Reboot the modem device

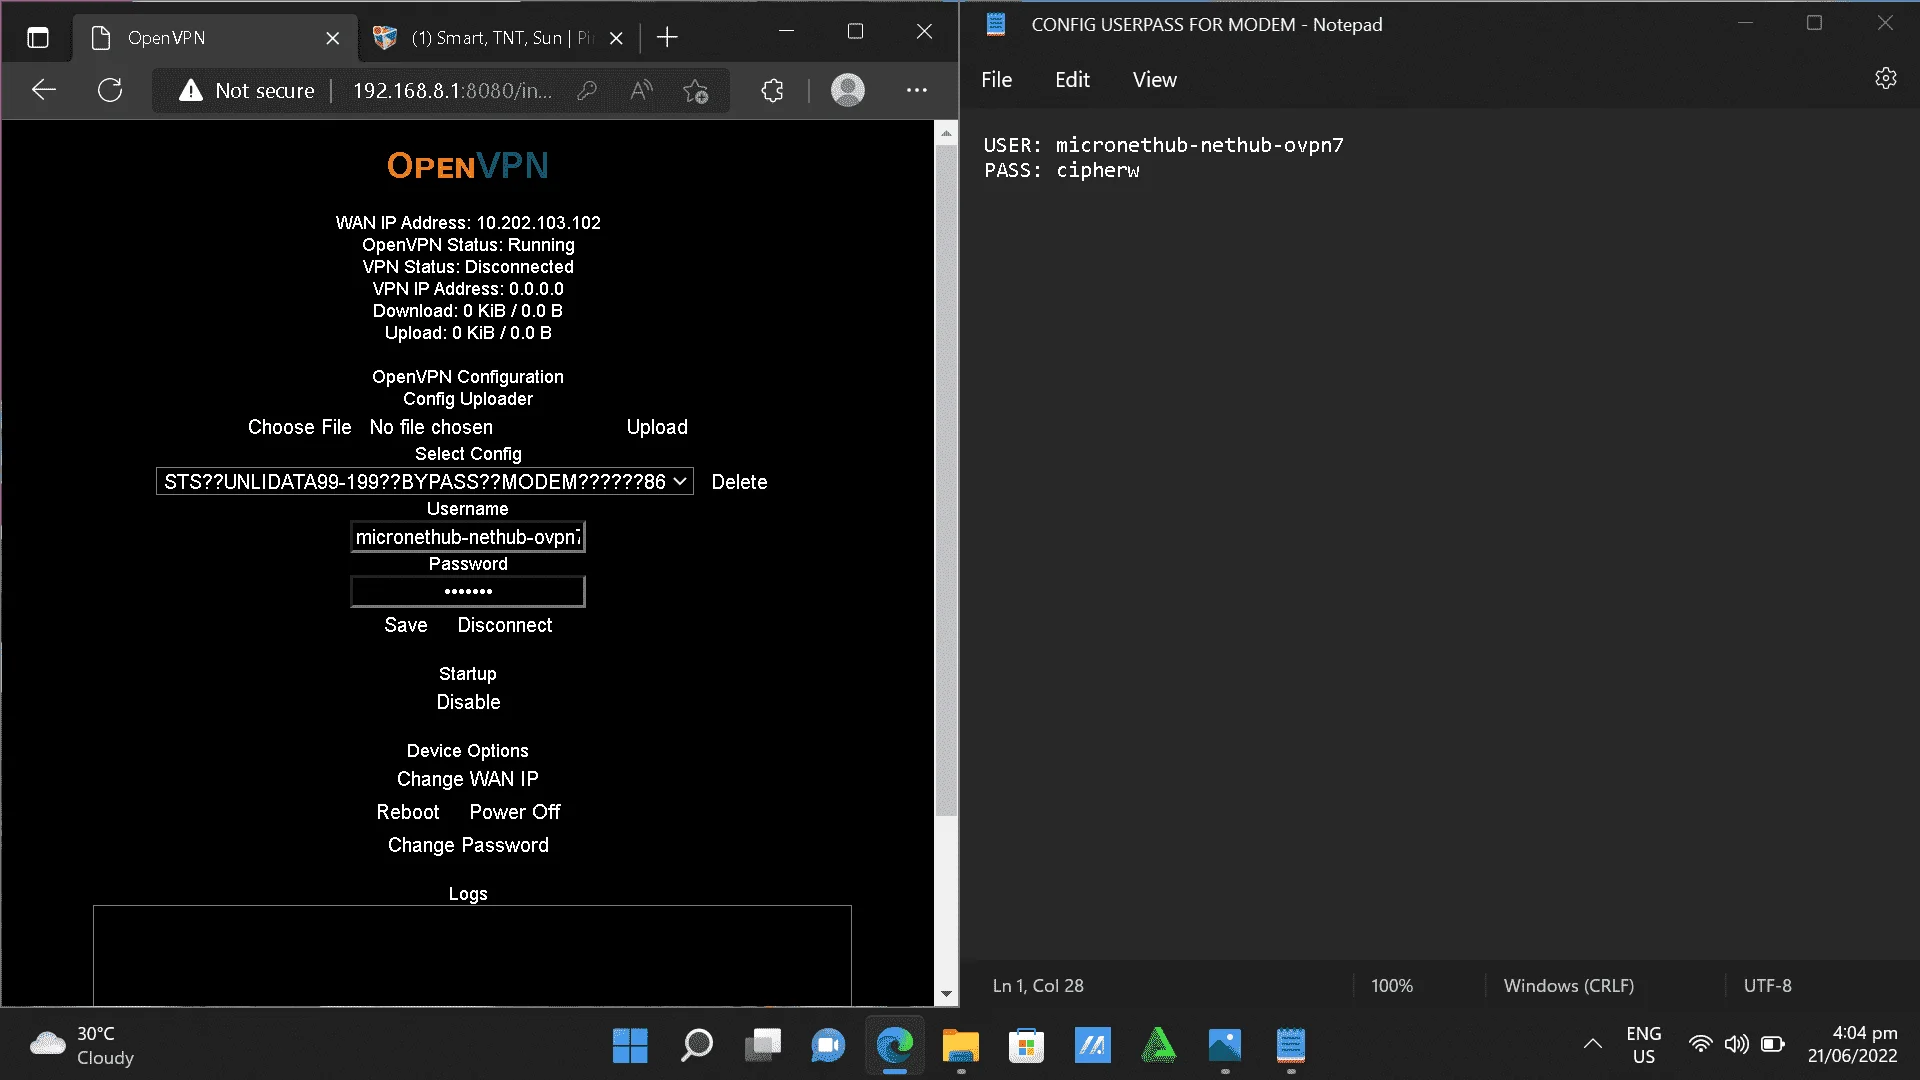coord(408,812)
